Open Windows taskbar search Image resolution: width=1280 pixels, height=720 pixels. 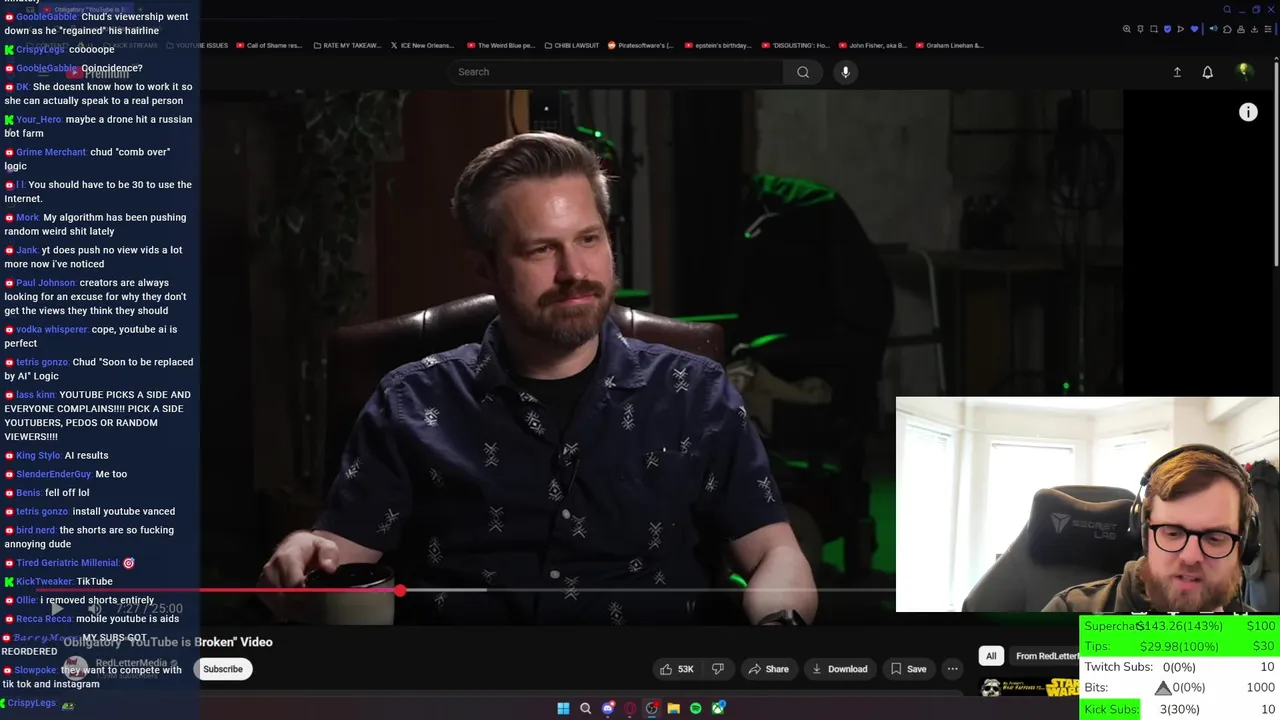tap(585, 708)
